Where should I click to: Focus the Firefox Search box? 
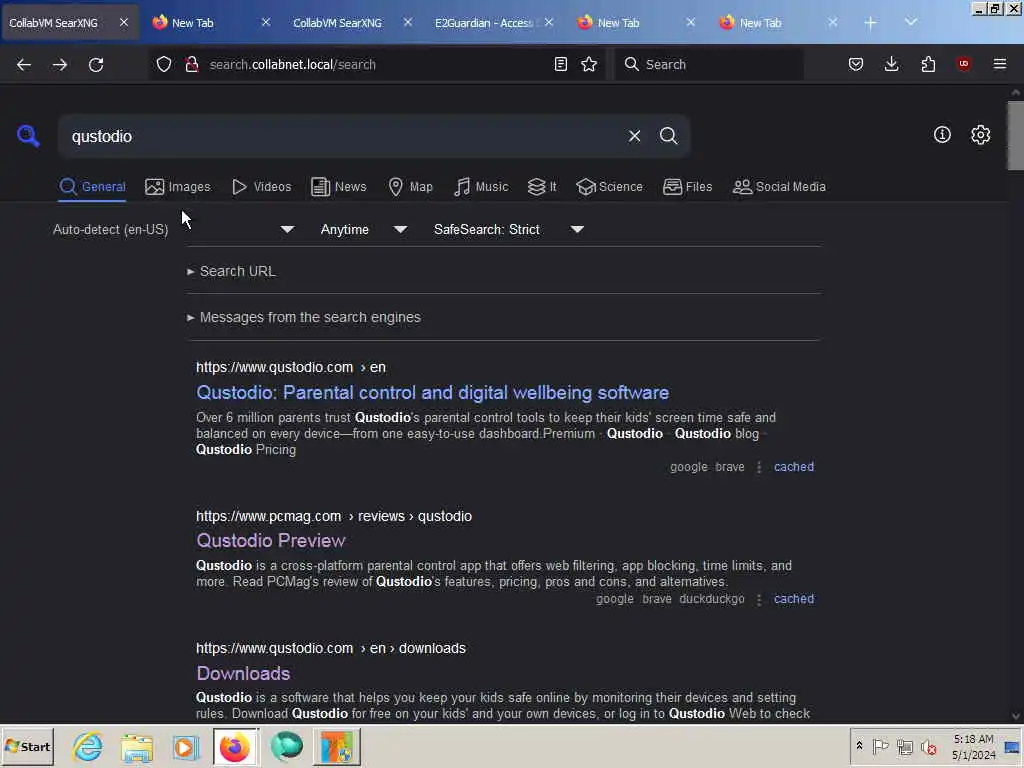(x=709, y=64)
